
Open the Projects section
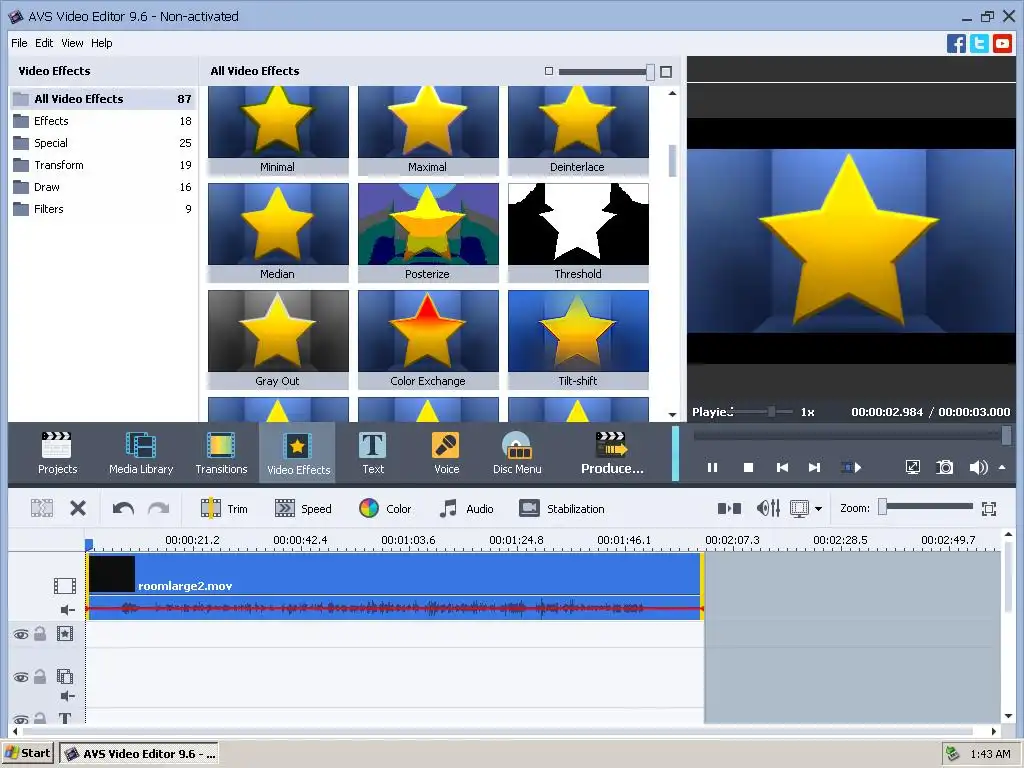pyautogui.click(x=57, y=453)
